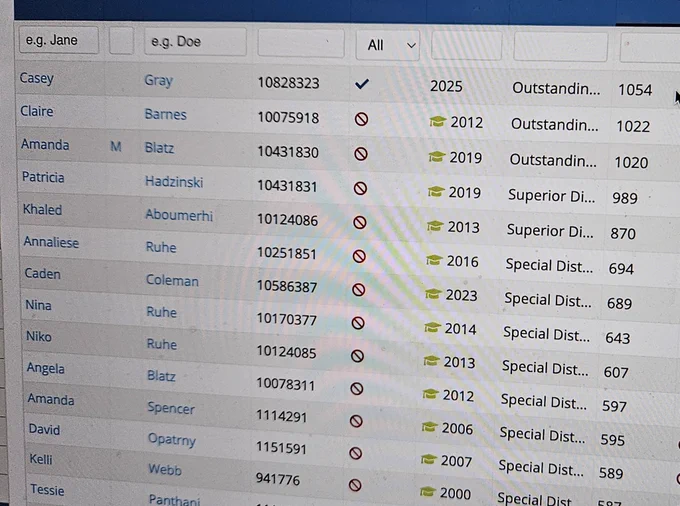
Task: Open Nina's first name link
Action: pyautogui.click(x=38, y=305)
